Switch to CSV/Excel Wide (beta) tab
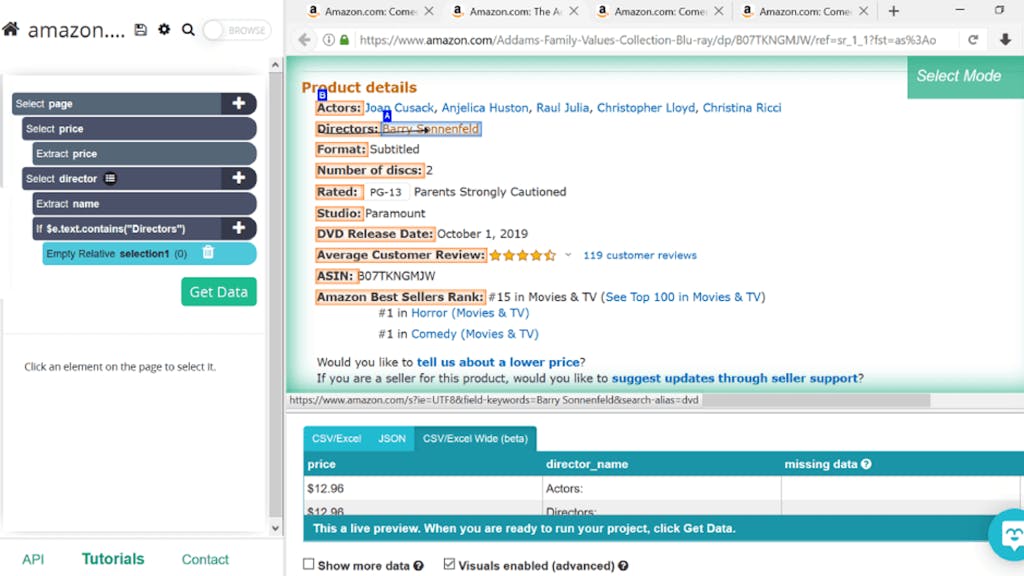Viewport: 1024px width, 576px height. click(x=475, y=438)
